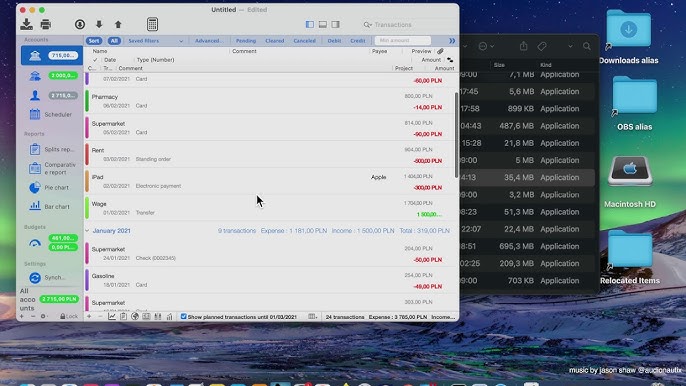Open OBS alias folder on desktop
The width and height of the screenshot is (686, 386).
tap(634, 103)
